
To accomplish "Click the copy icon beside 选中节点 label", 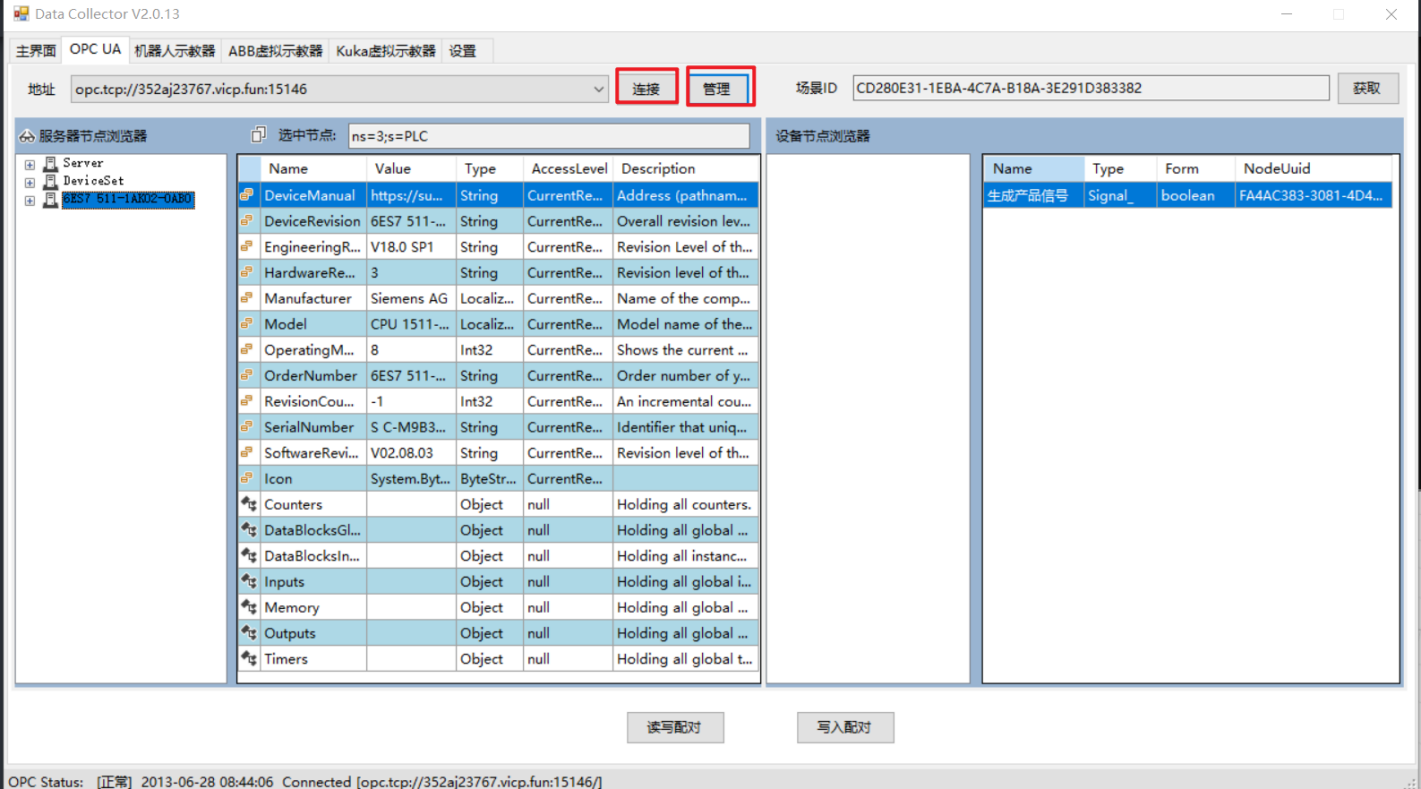I will pyautogui.click(x=259, y=135).
